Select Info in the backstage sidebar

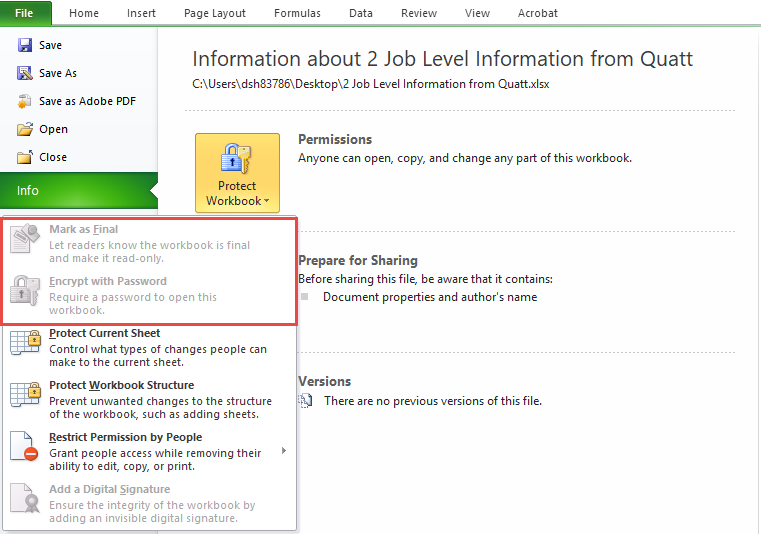coord(79,191)
